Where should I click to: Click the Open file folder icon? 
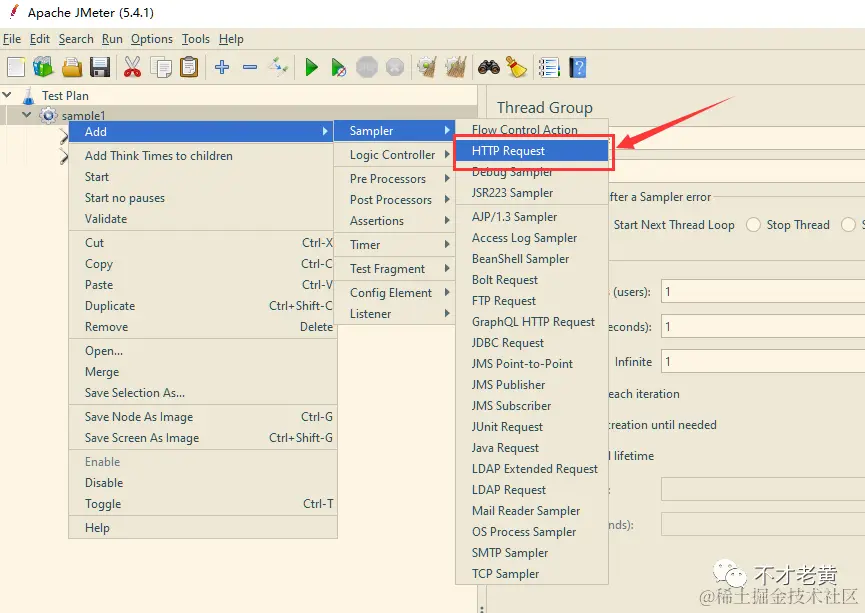pyautogui.click(x=72, y=67)
